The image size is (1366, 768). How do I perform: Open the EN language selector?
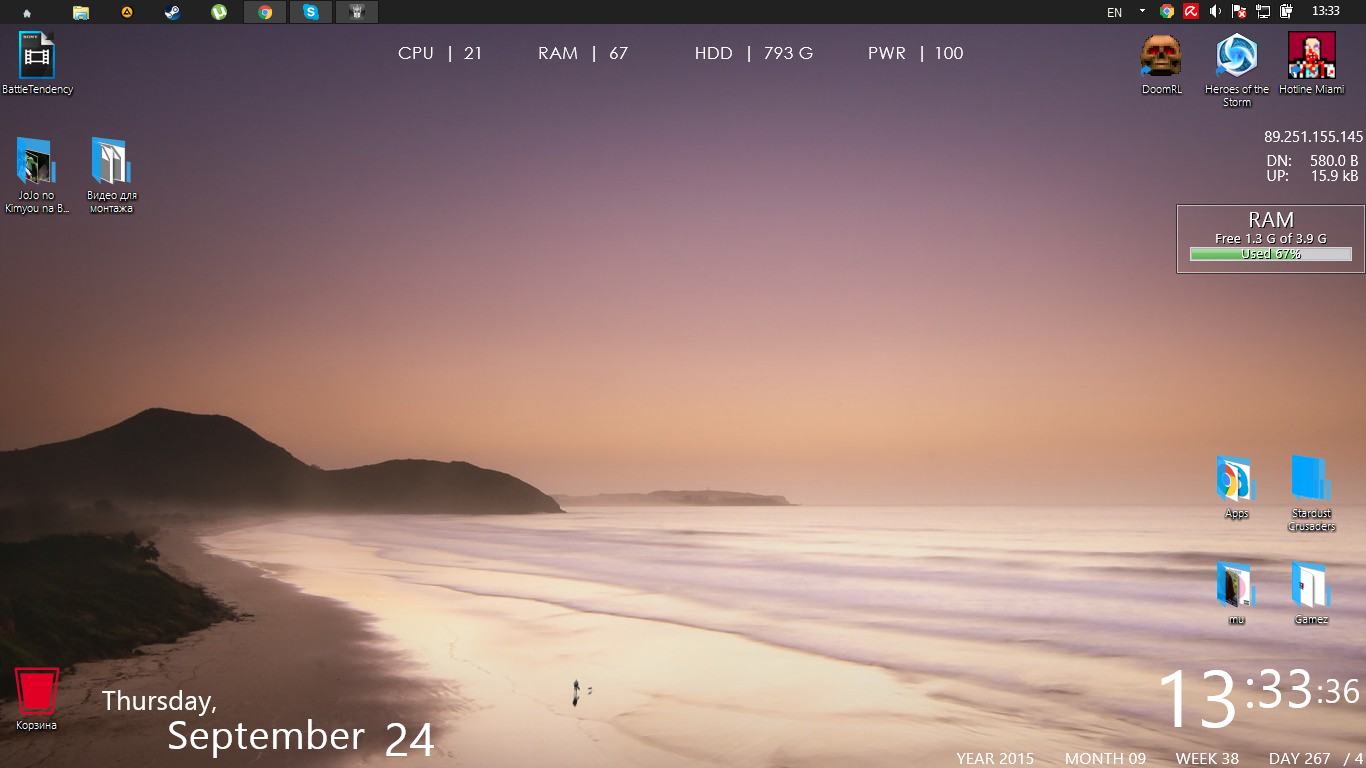point(1114,12)
